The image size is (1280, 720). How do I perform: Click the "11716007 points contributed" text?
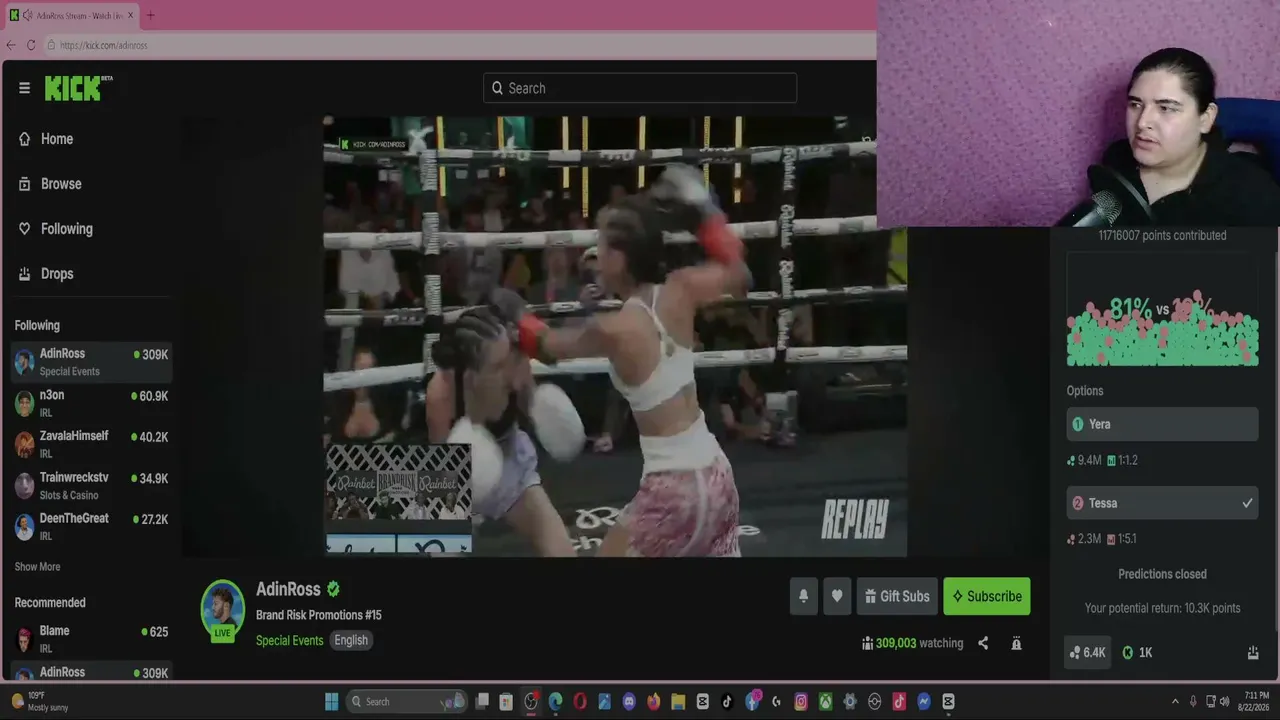(x=1162, y=235)
